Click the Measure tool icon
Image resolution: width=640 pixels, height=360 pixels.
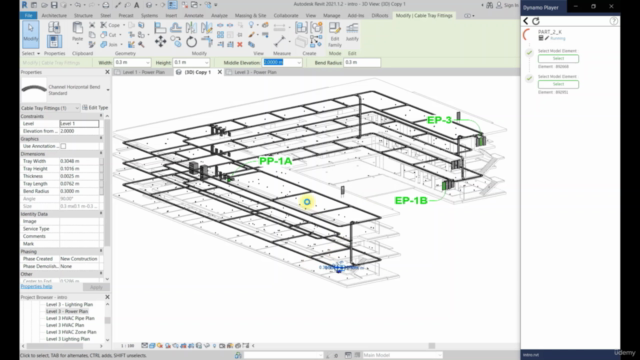tap(280, 41)
